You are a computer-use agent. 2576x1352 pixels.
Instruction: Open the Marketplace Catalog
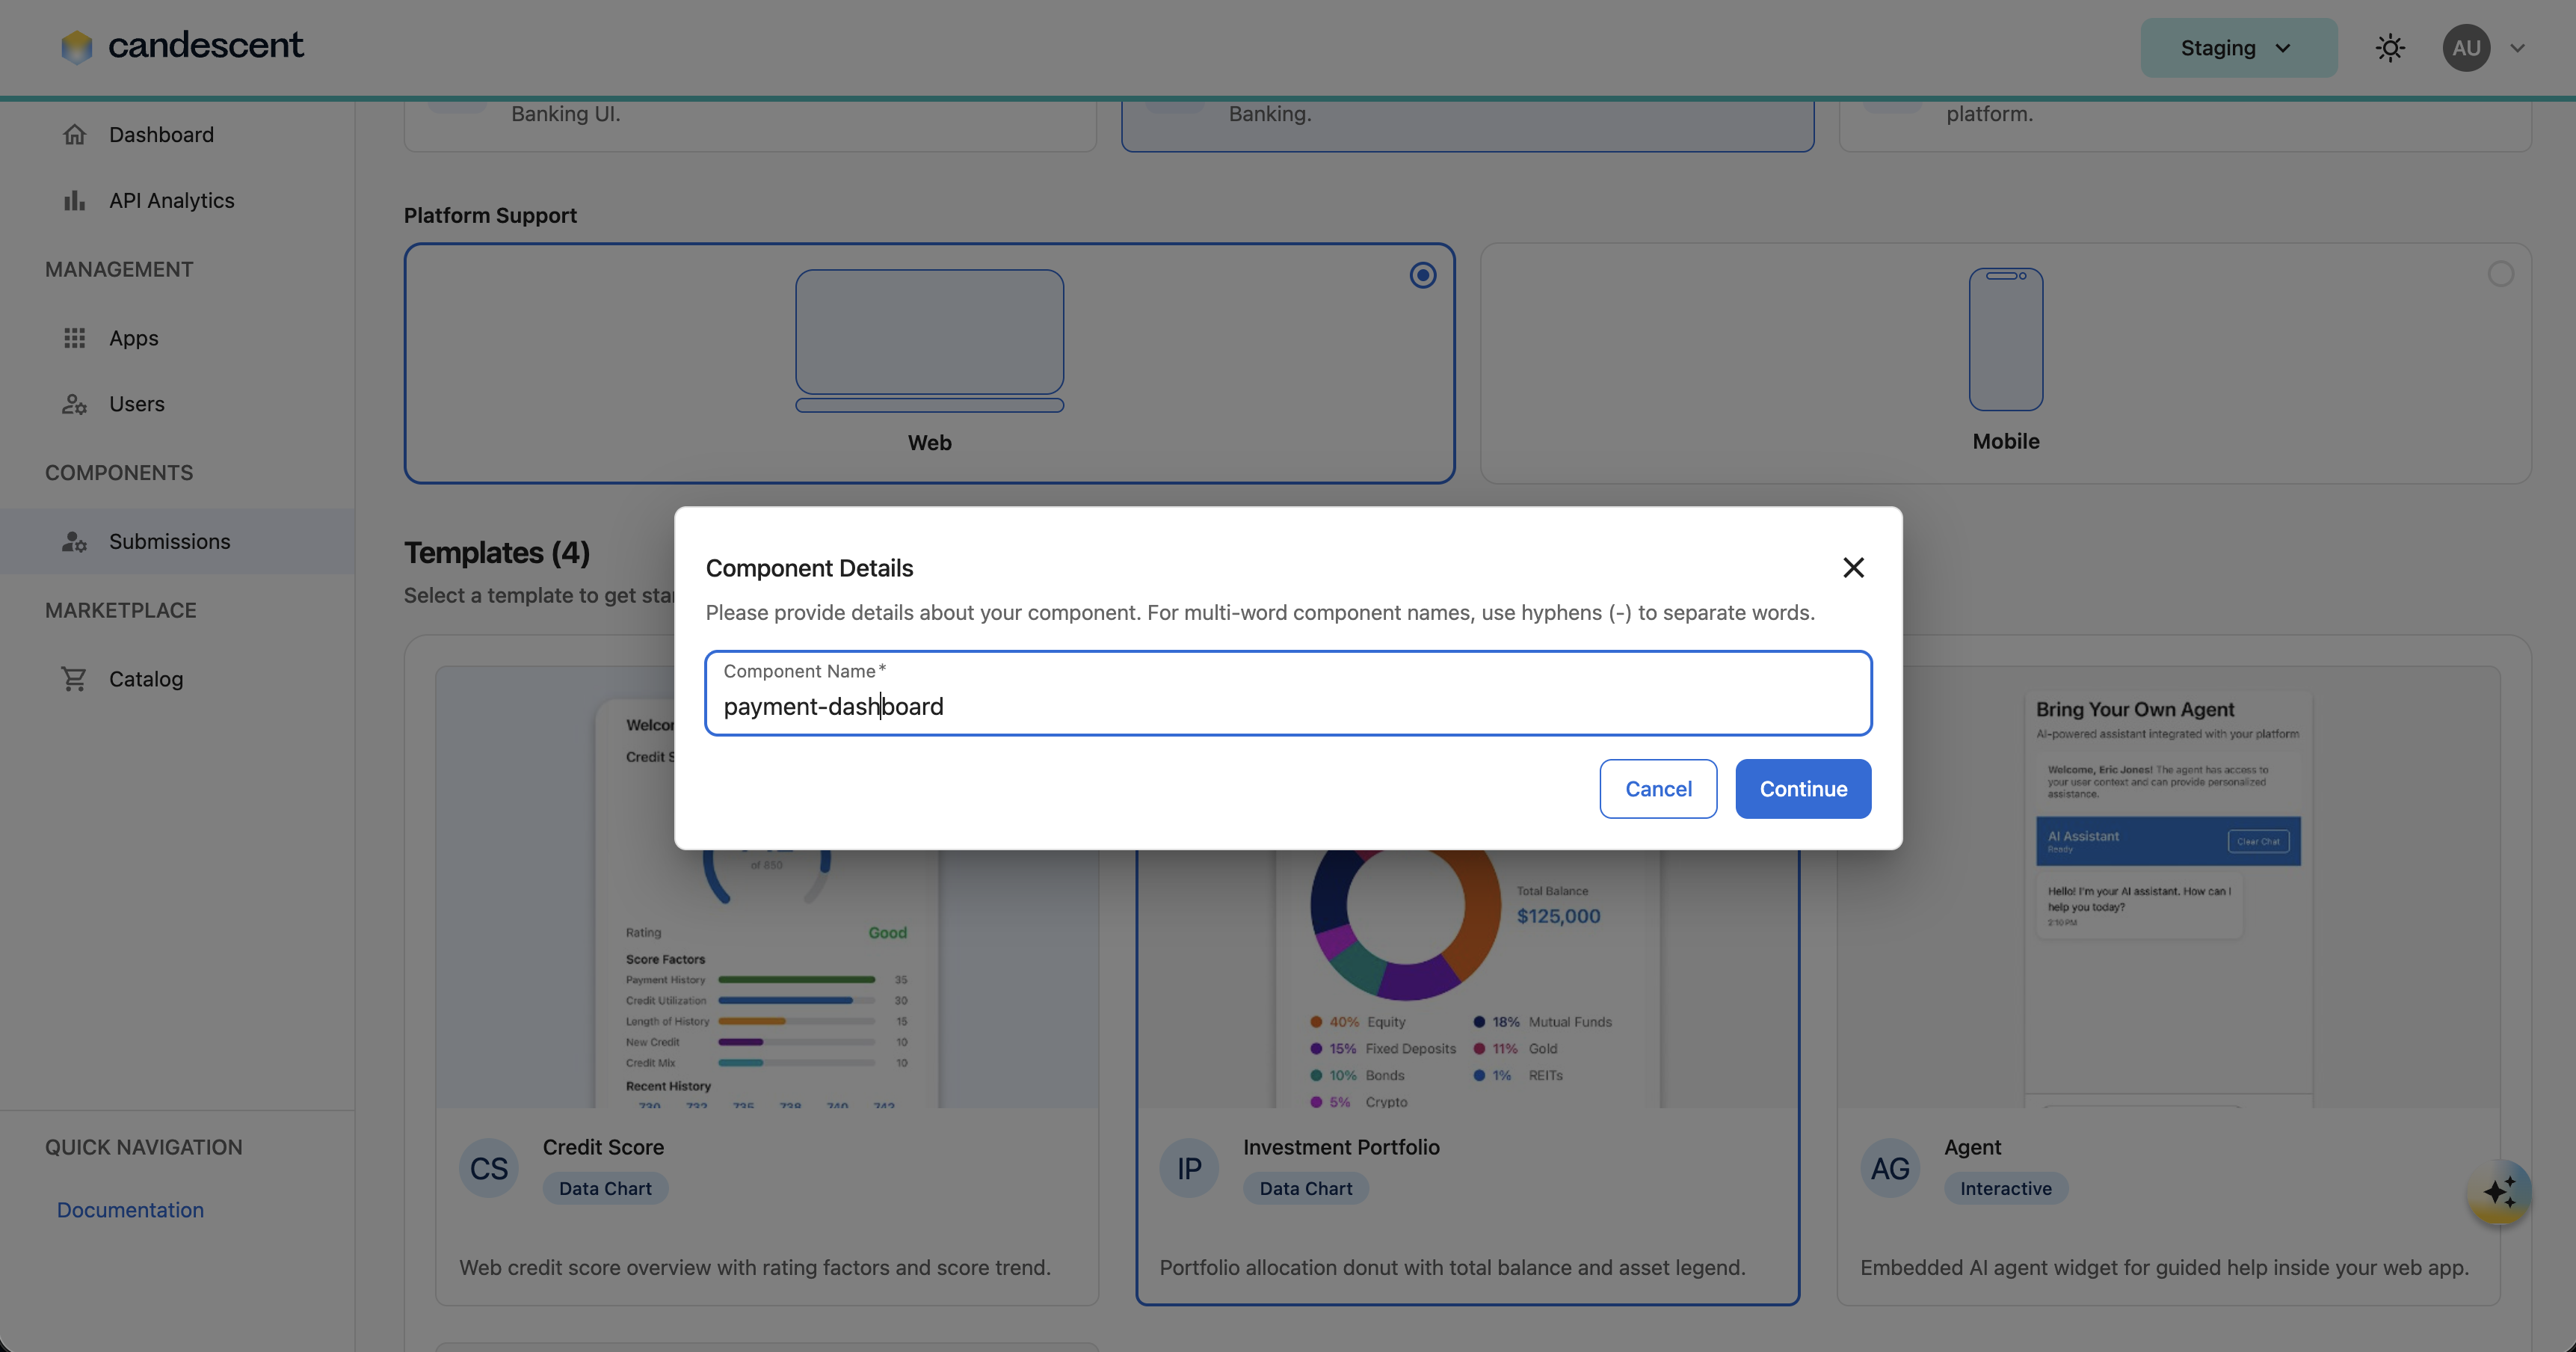pyautogui.click(x=177, y=679)
